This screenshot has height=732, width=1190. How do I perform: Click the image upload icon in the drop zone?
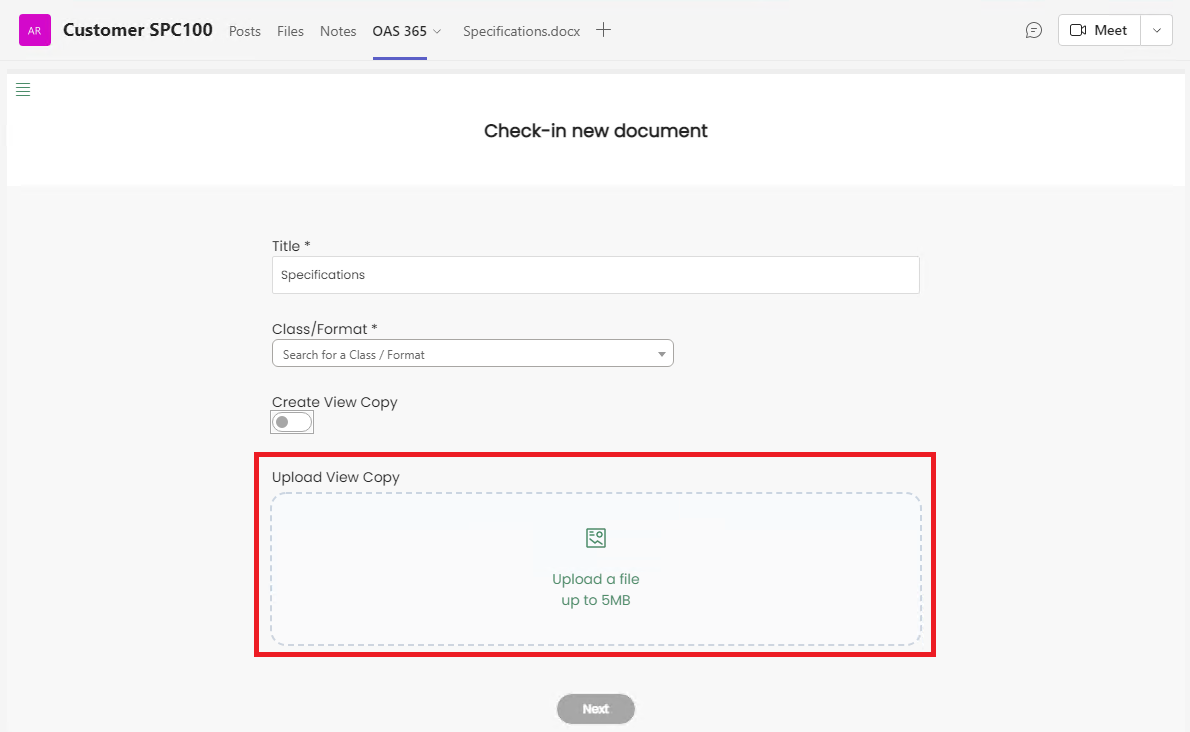point(596,538)
